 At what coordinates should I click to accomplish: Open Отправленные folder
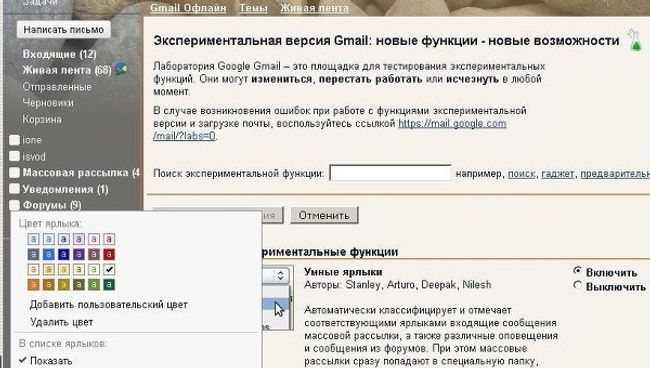(57, 87)
